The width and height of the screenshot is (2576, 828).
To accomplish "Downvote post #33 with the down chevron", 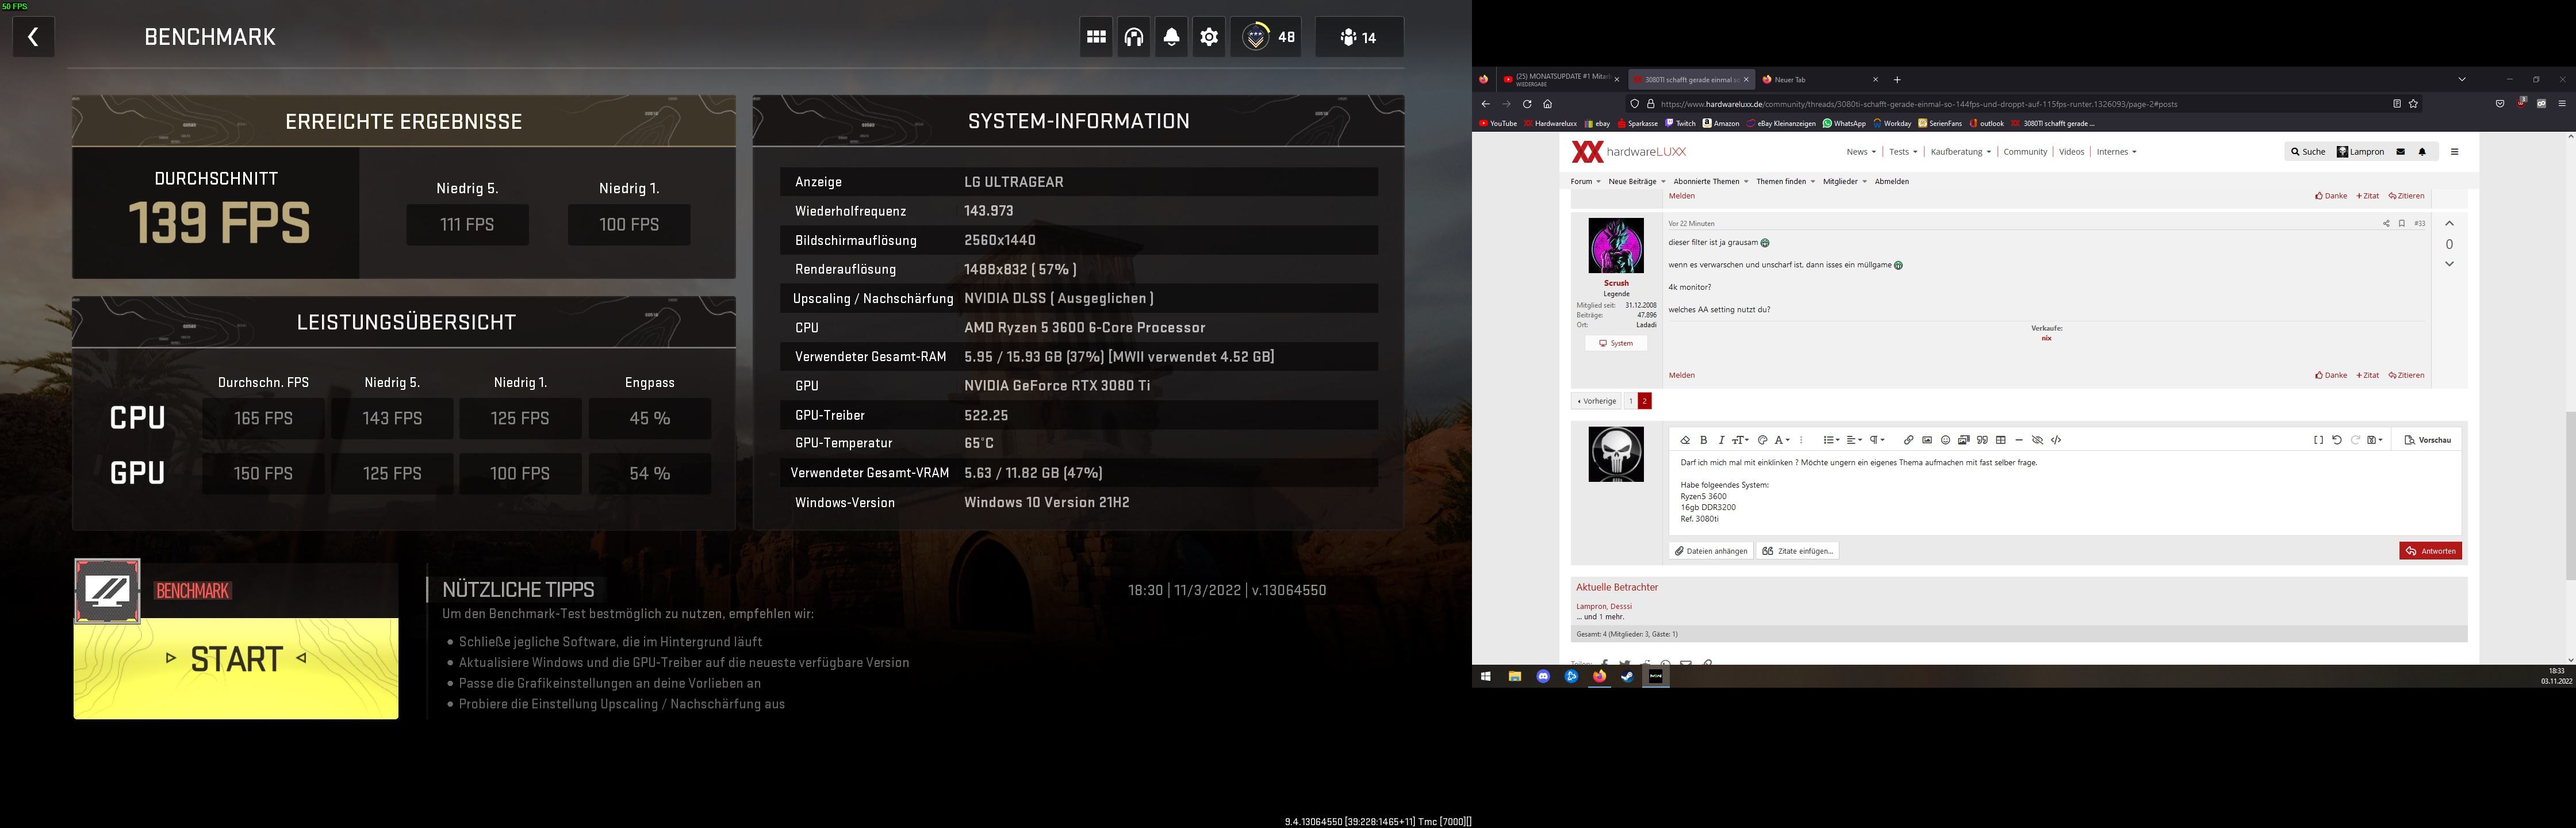I will click(x=2449, y=264).
